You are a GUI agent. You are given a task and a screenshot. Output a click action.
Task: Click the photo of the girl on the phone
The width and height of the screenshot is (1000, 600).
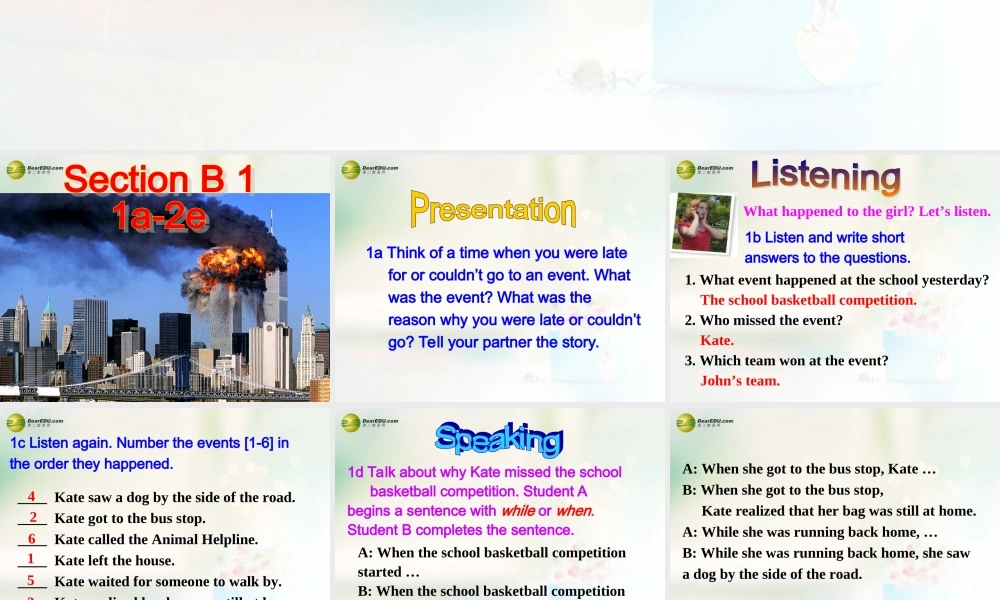[703, 222]
